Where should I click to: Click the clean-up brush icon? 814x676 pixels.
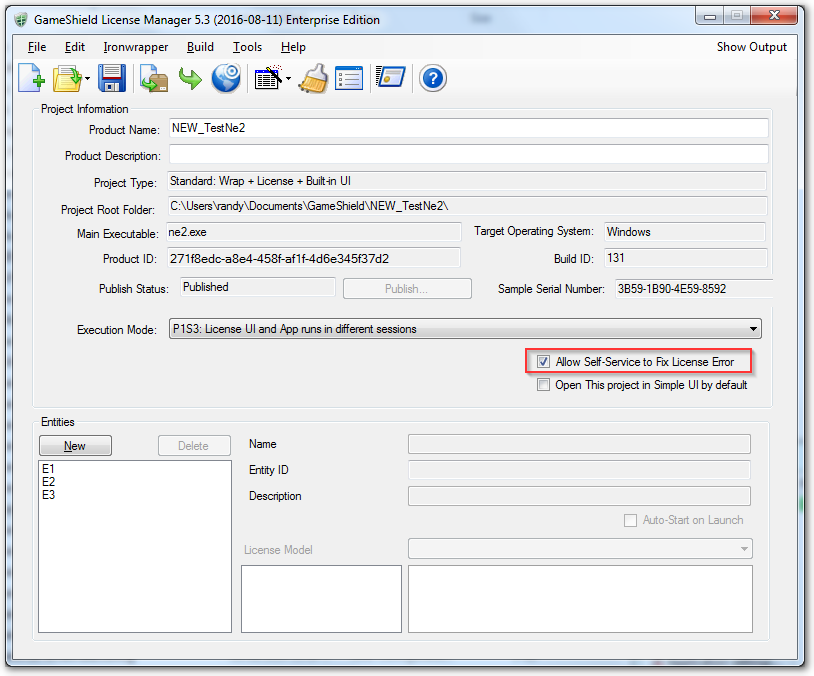pos(313,78)
